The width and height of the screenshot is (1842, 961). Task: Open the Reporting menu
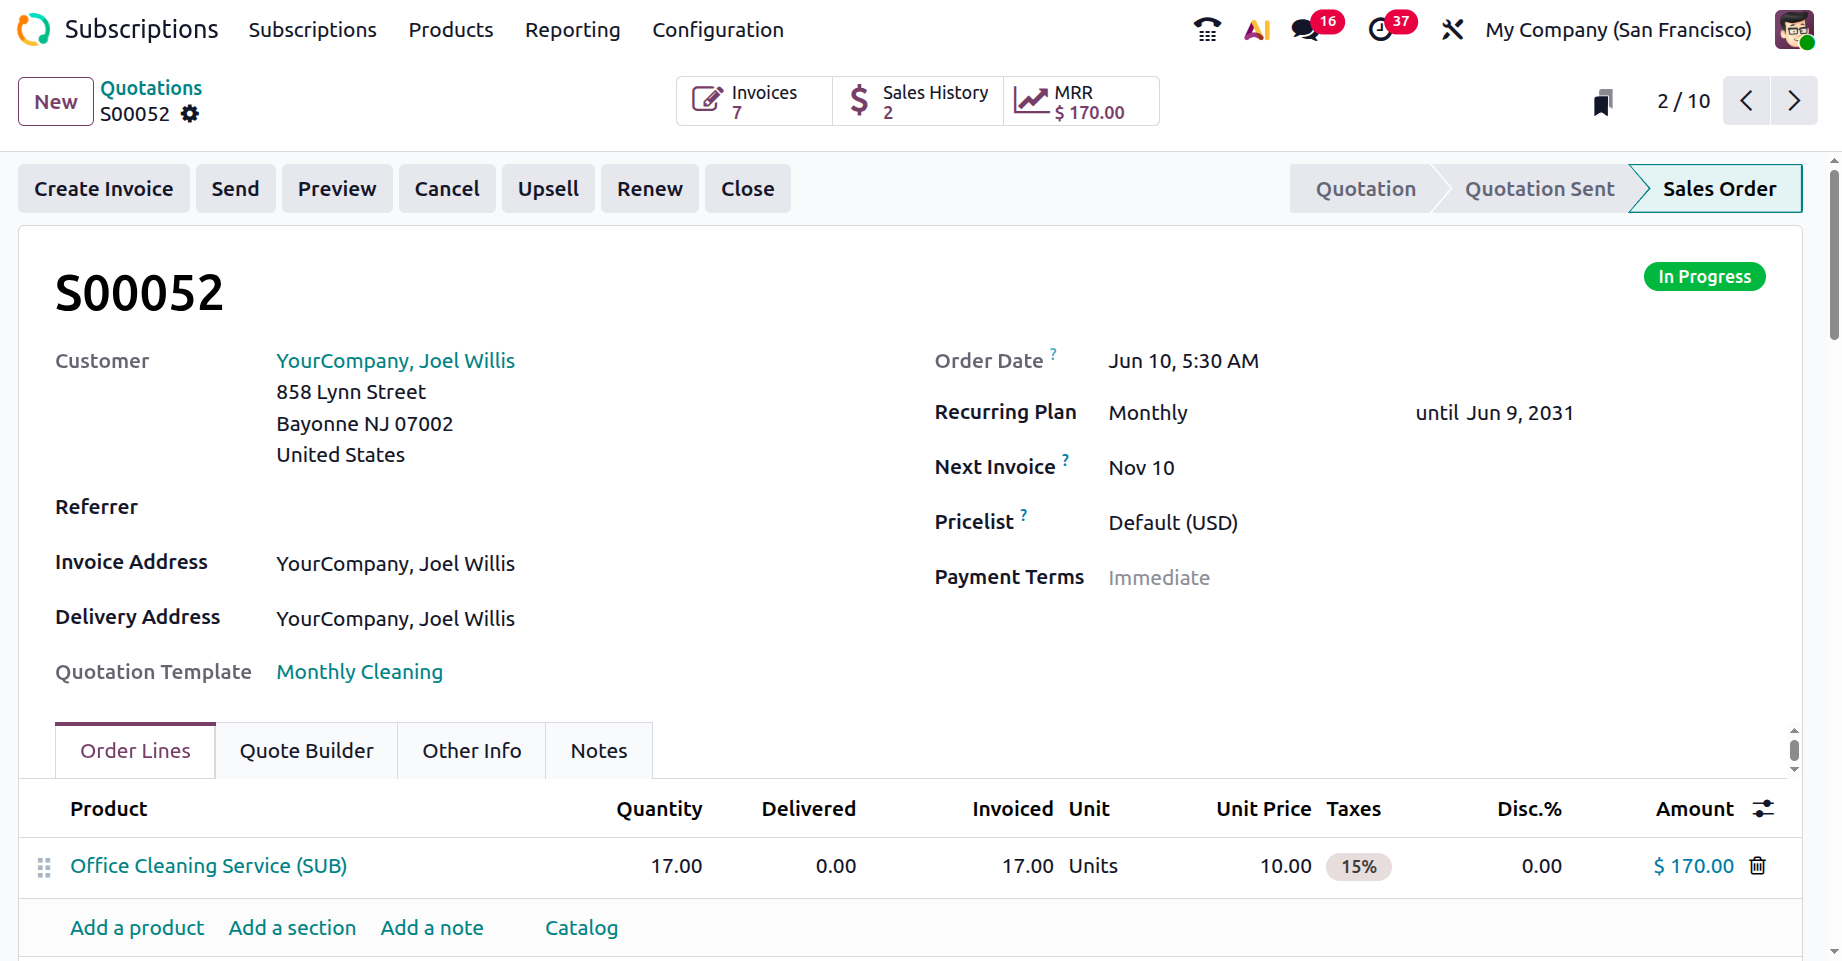point(572,30)
